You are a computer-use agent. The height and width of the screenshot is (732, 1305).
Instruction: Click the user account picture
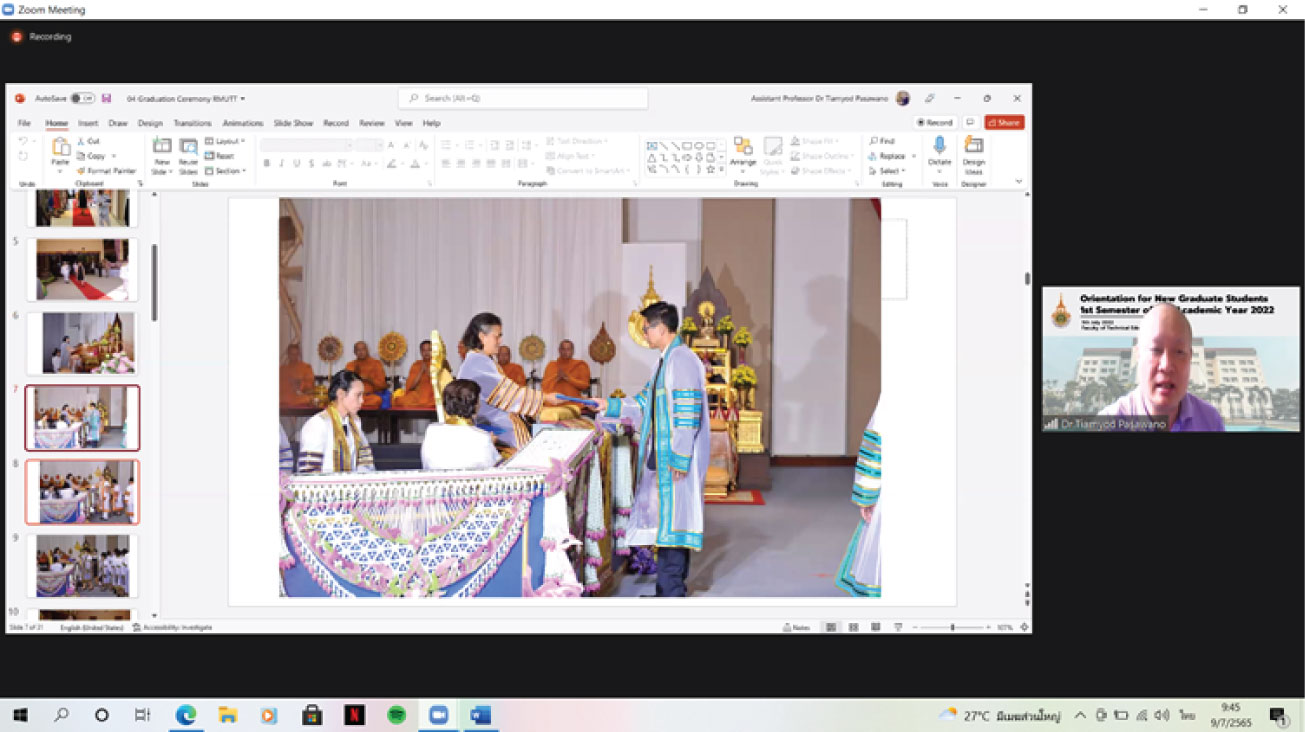click(x=903, y=98)
